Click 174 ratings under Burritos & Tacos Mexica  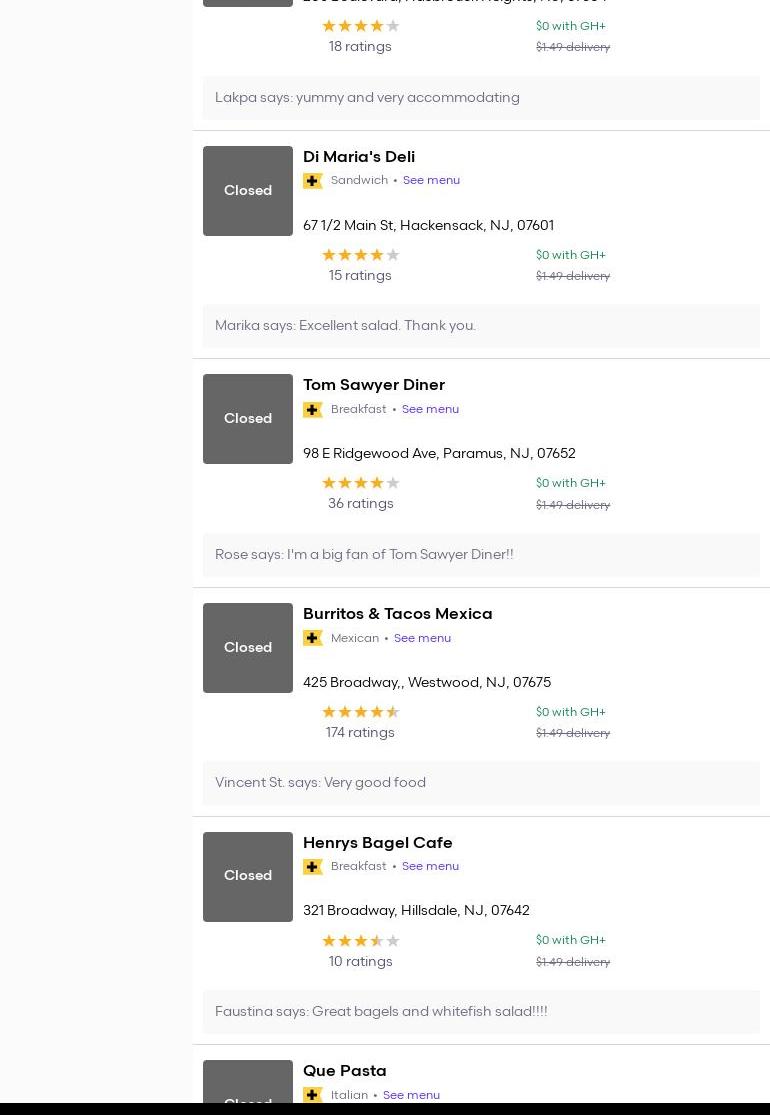tap(360, 733)
